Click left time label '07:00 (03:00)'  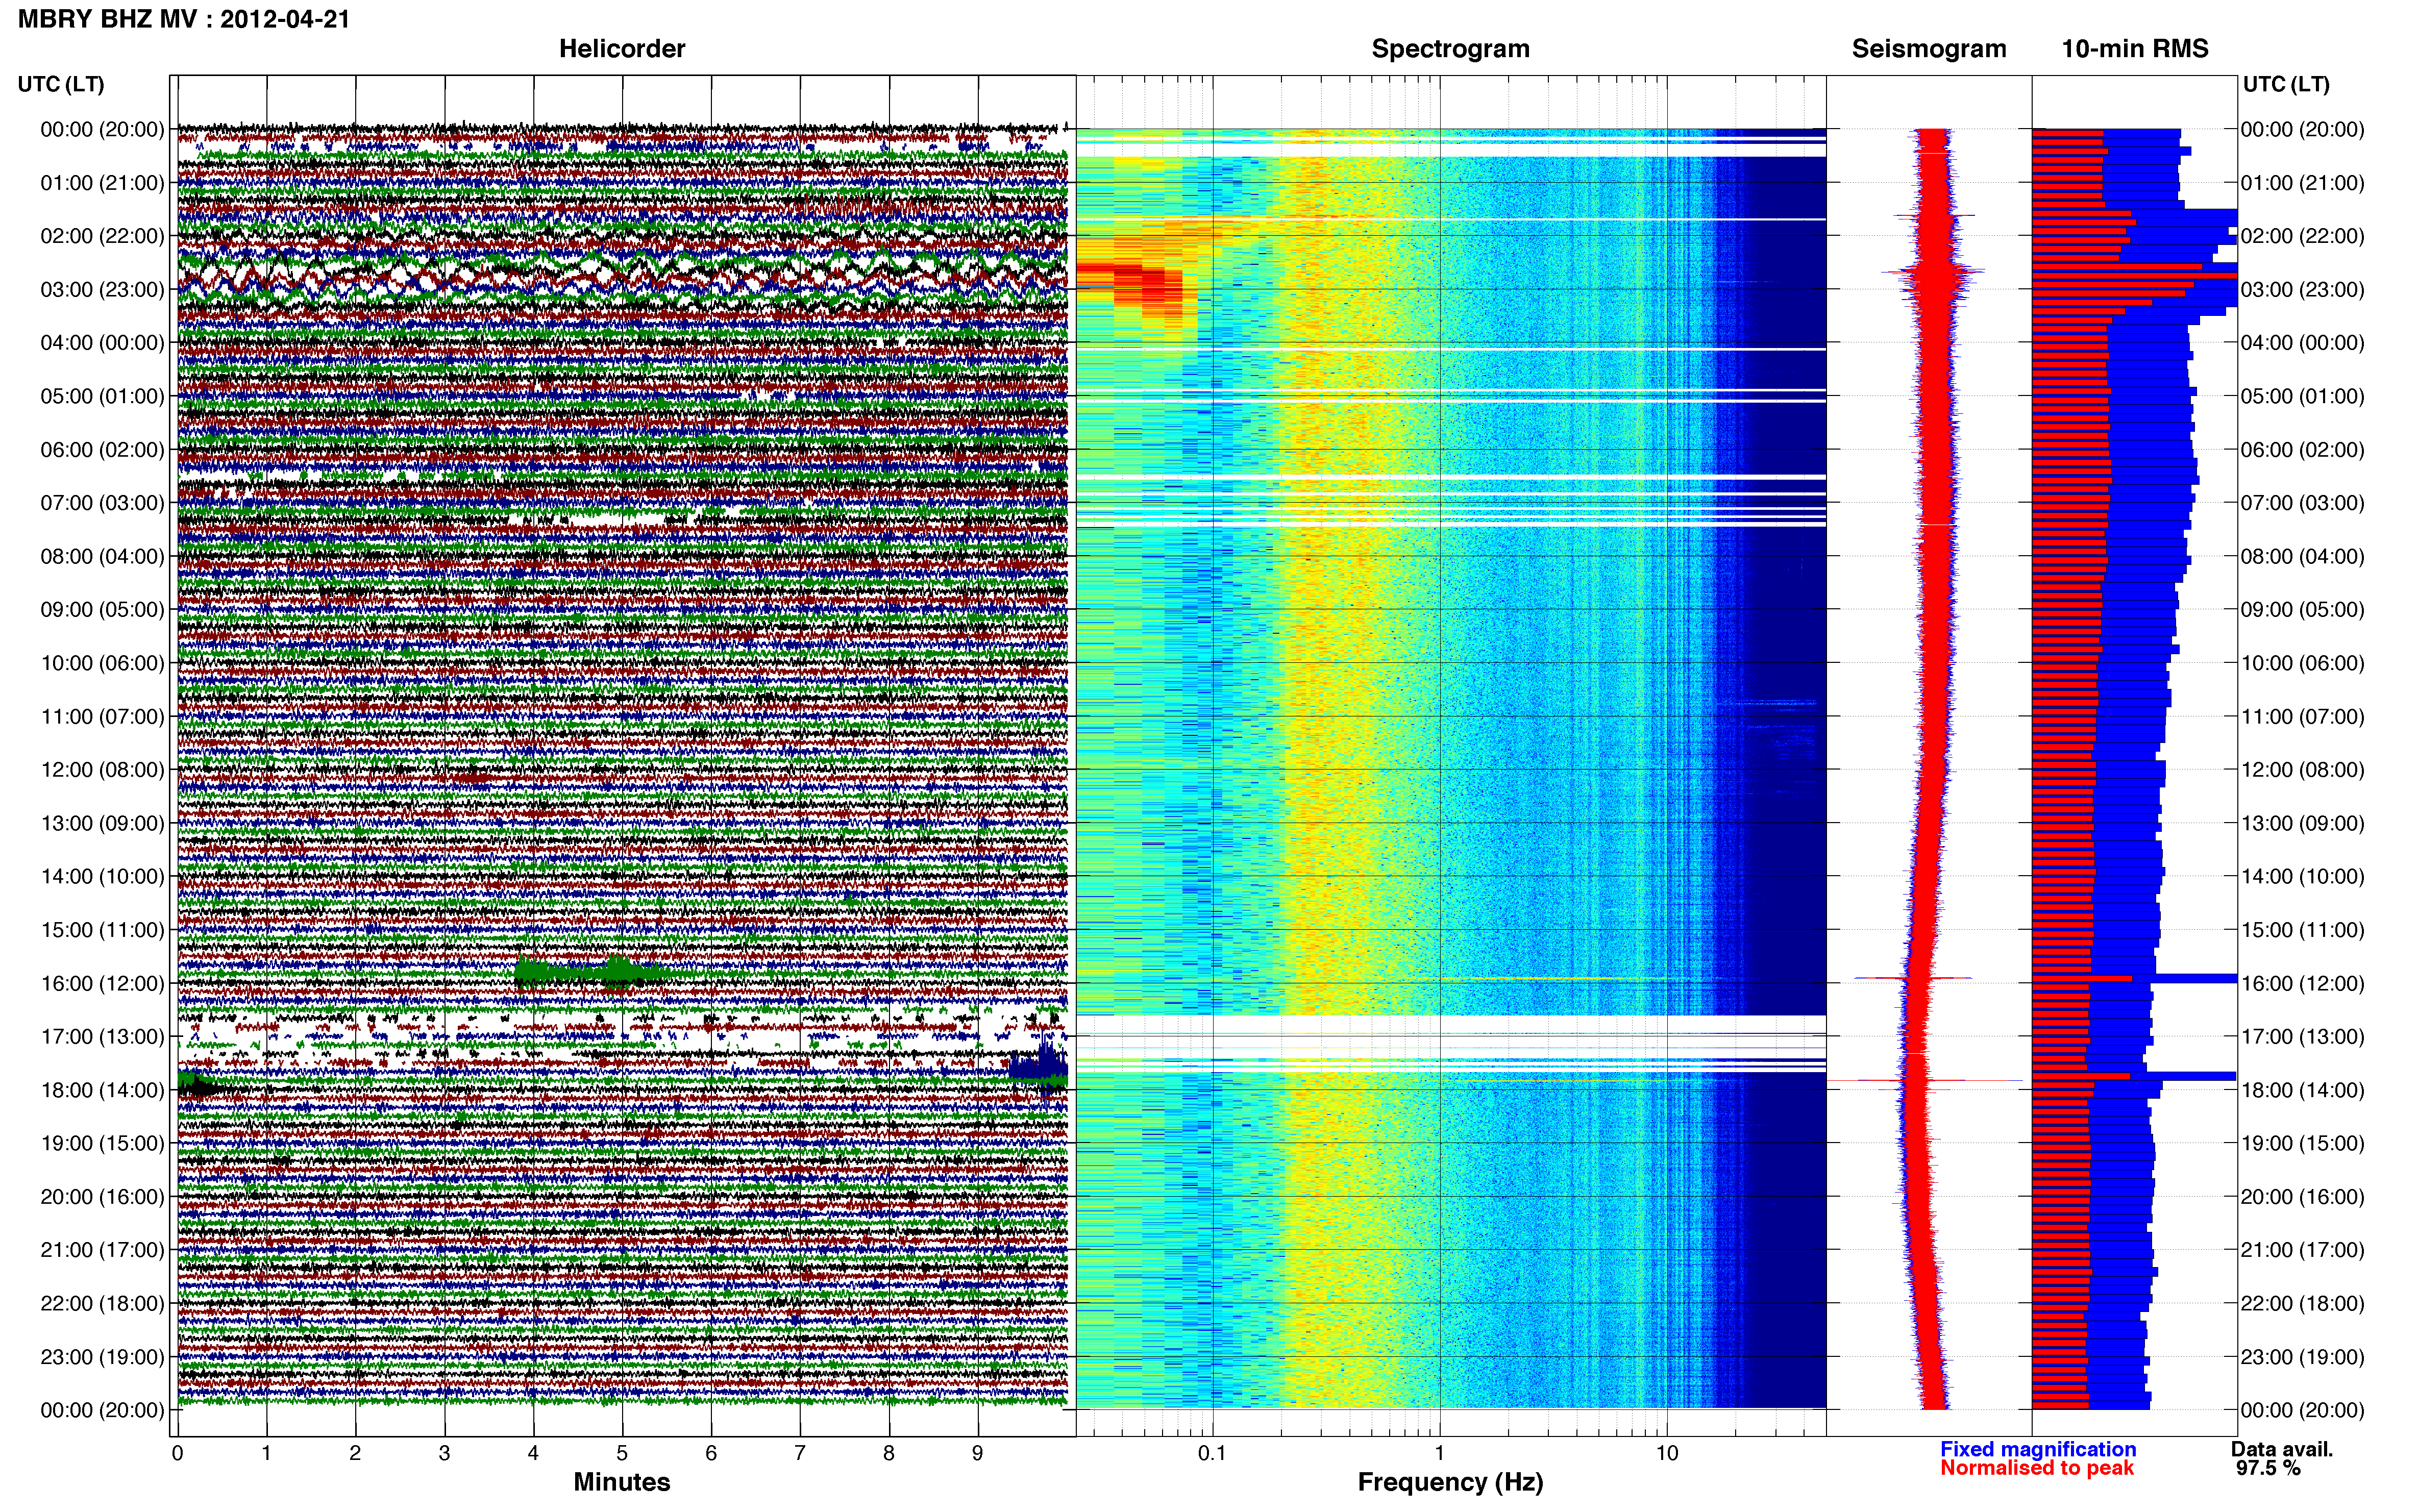pyautogui.click(x=102, y=503)
